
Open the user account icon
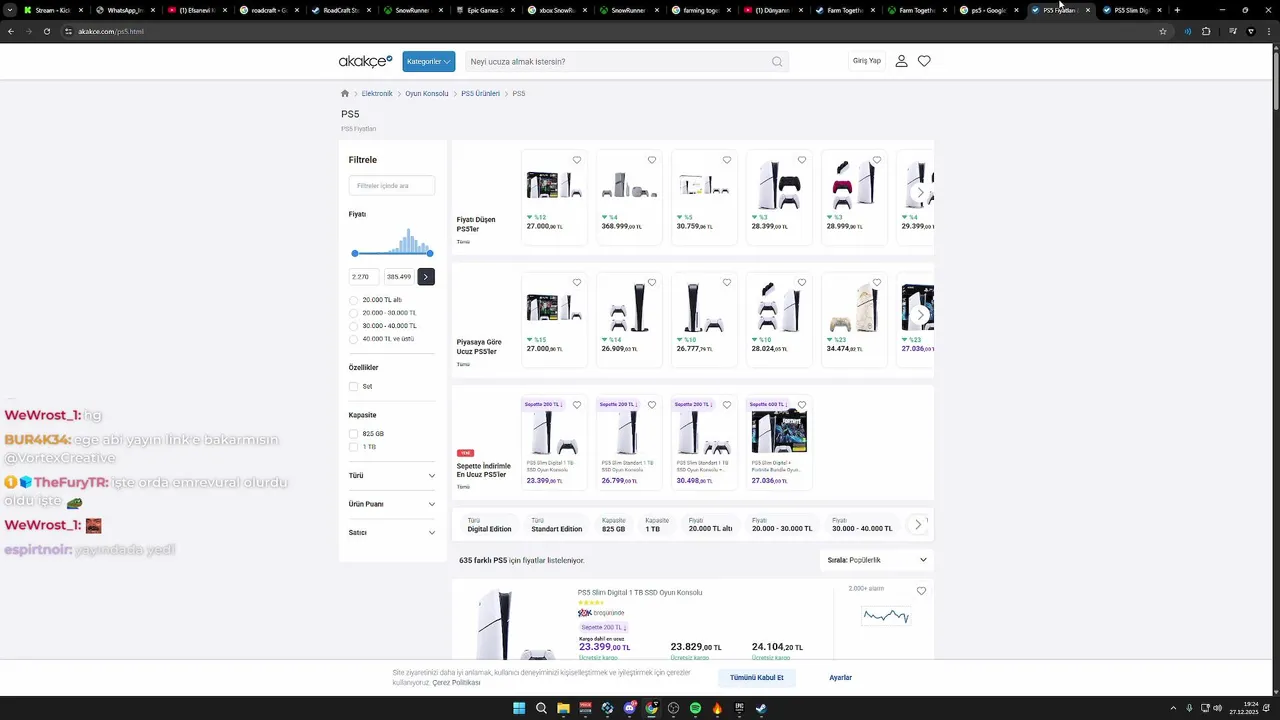901,61
